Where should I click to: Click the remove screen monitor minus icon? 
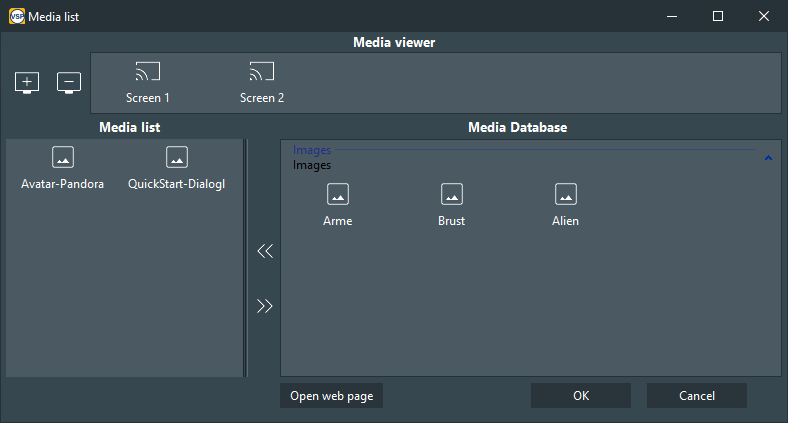coord(69,83)
